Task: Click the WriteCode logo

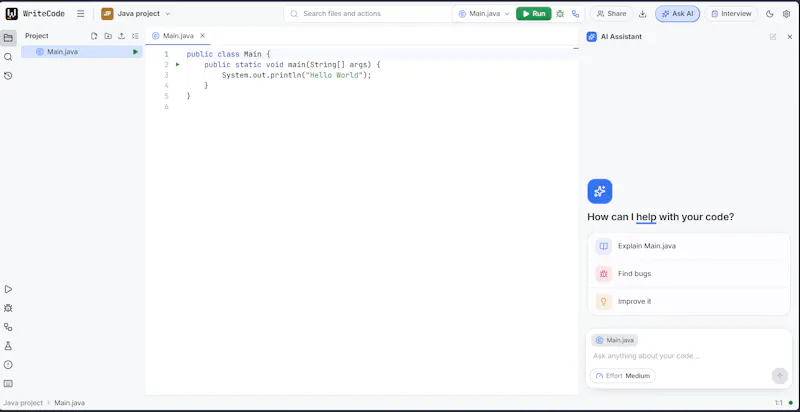Action: [x=12, y=14]
